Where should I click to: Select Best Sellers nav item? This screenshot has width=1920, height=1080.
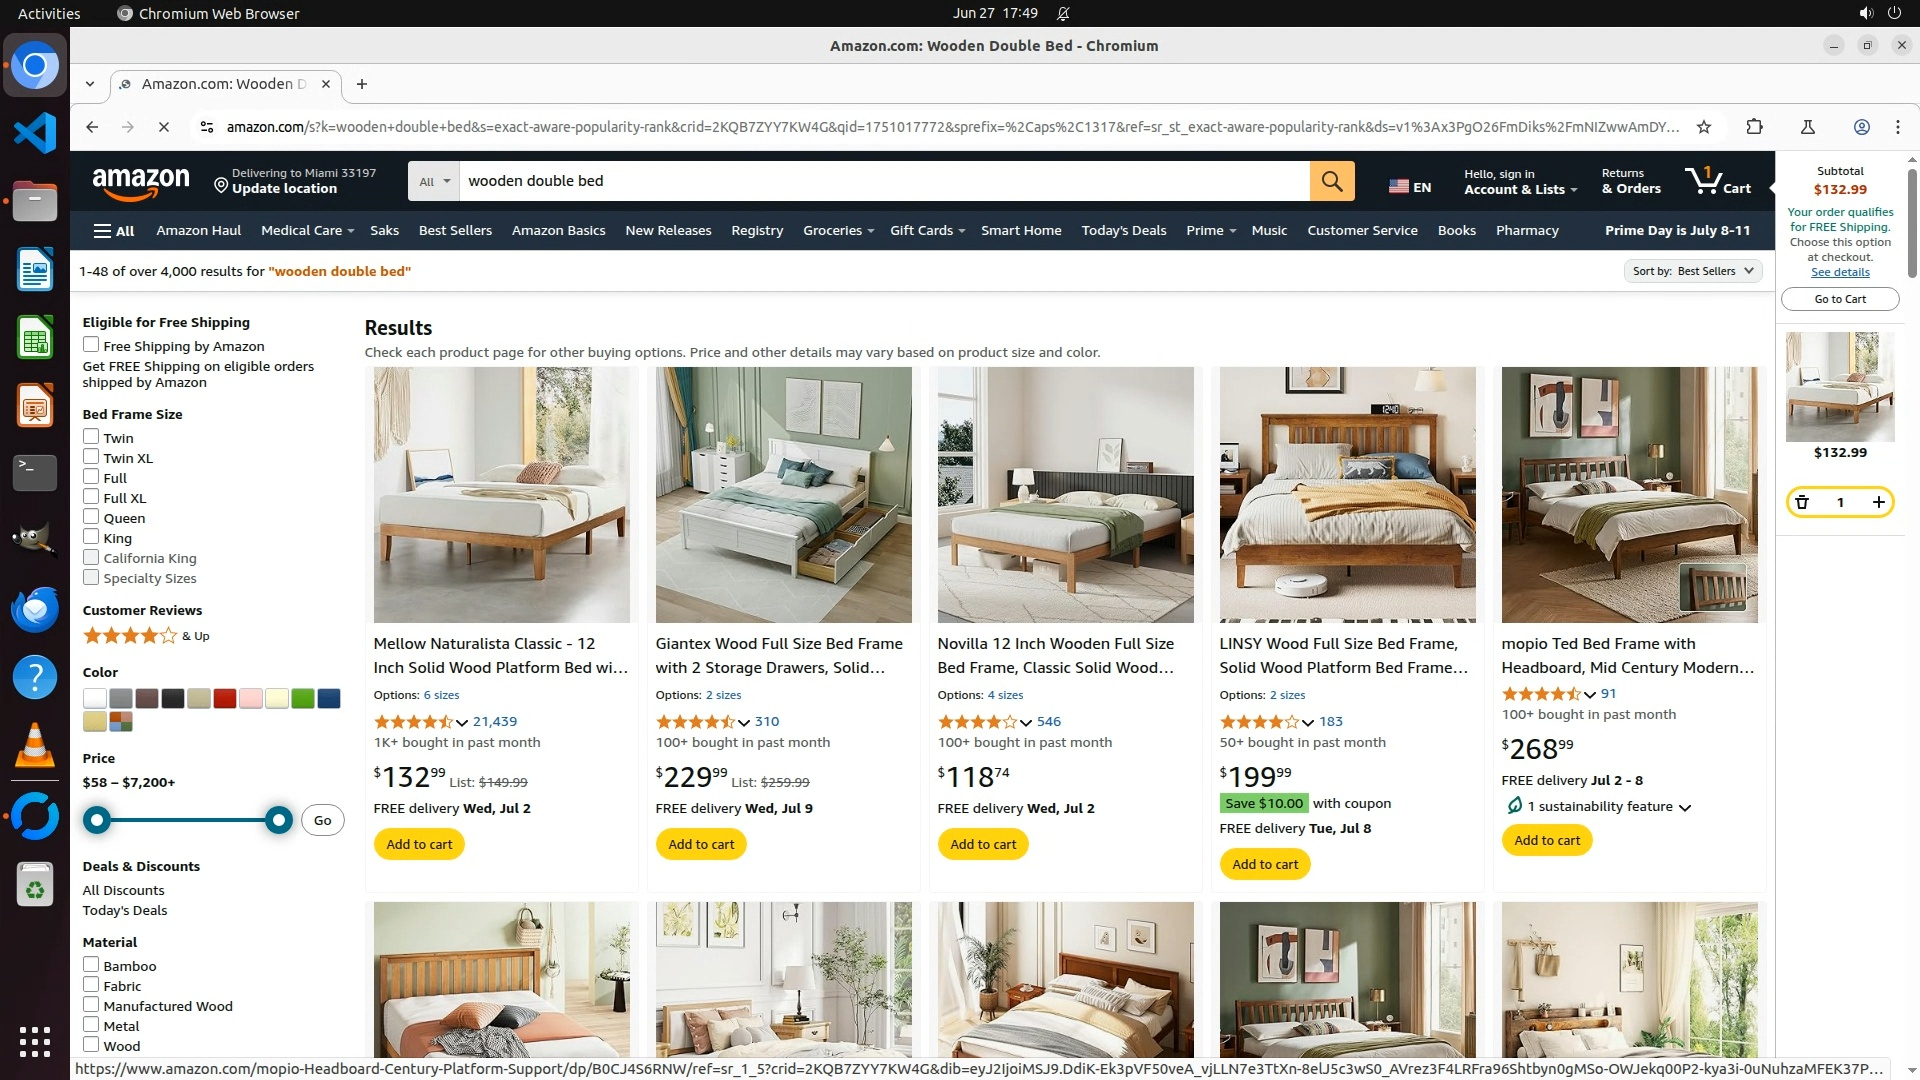tap(455, 230)
